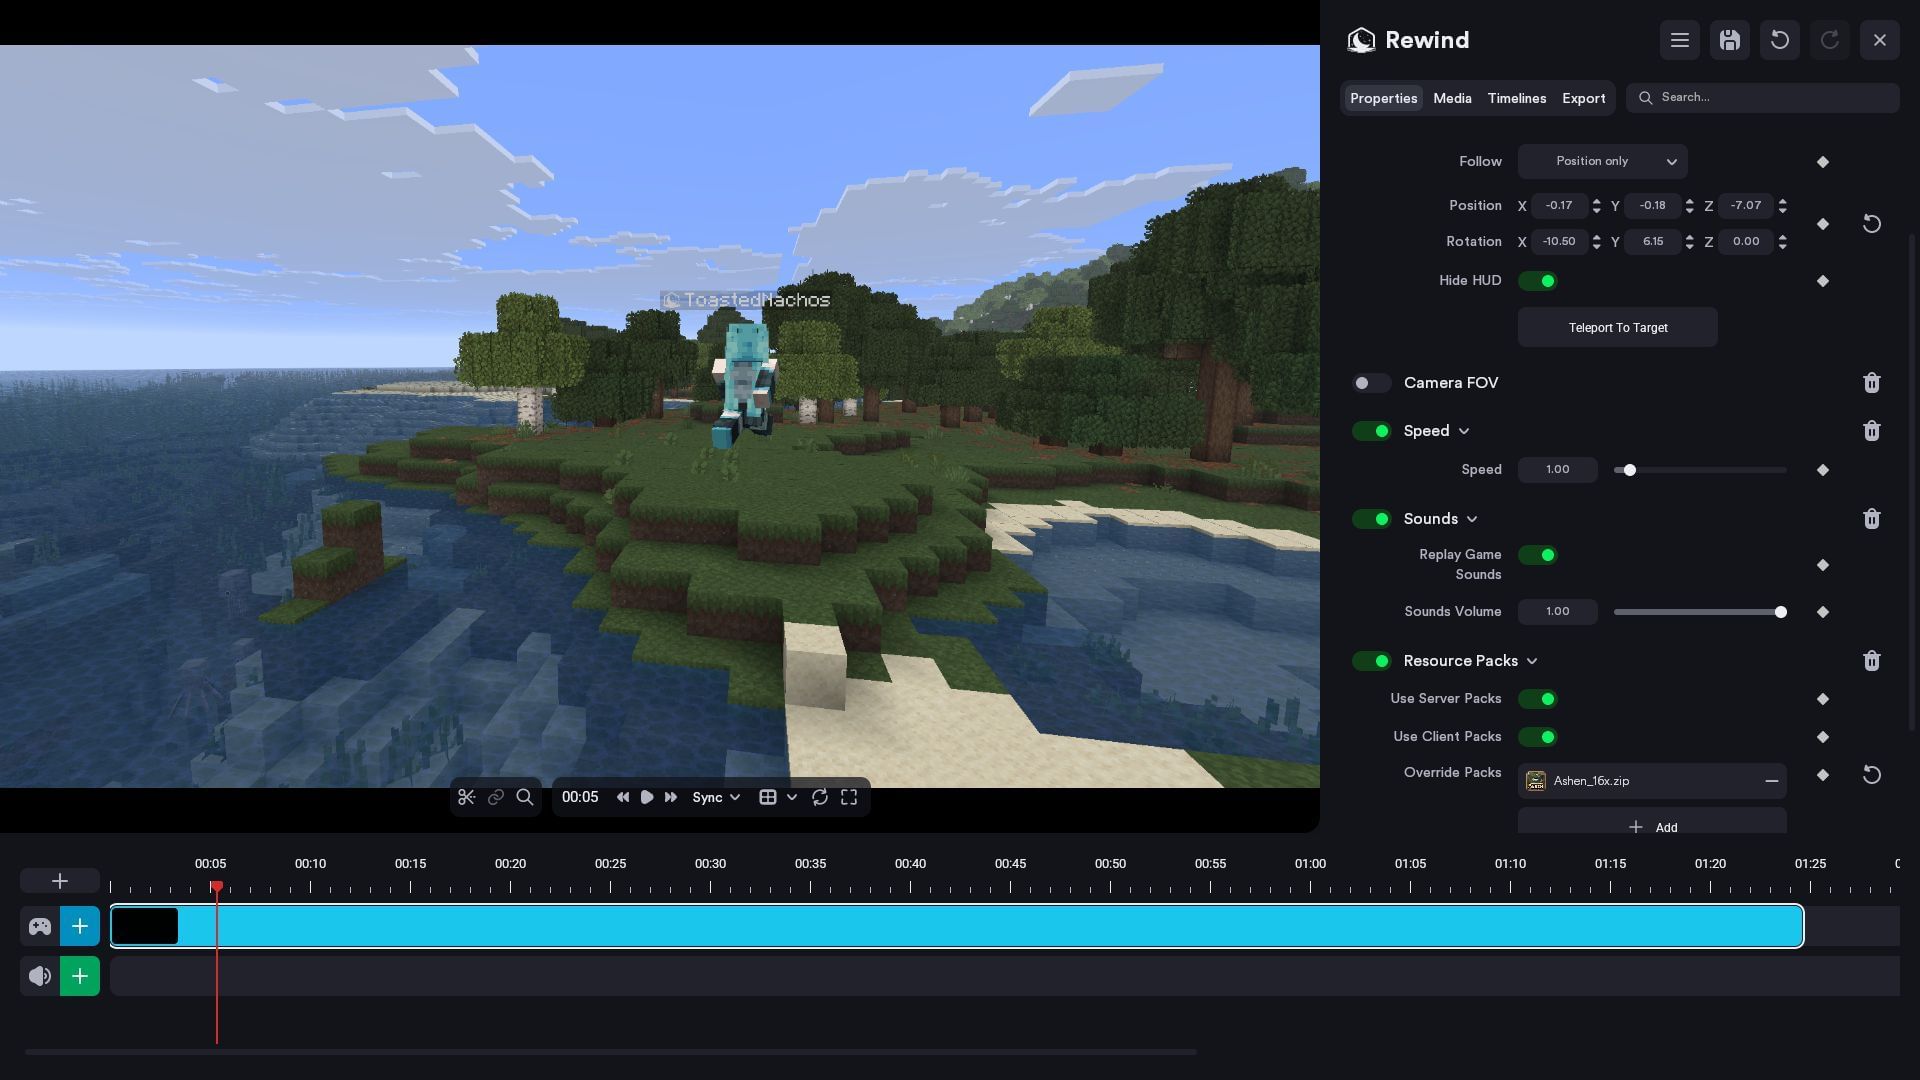Select the scissors cut tool
The image size is (1920, 1080).
tap(466, 797)
